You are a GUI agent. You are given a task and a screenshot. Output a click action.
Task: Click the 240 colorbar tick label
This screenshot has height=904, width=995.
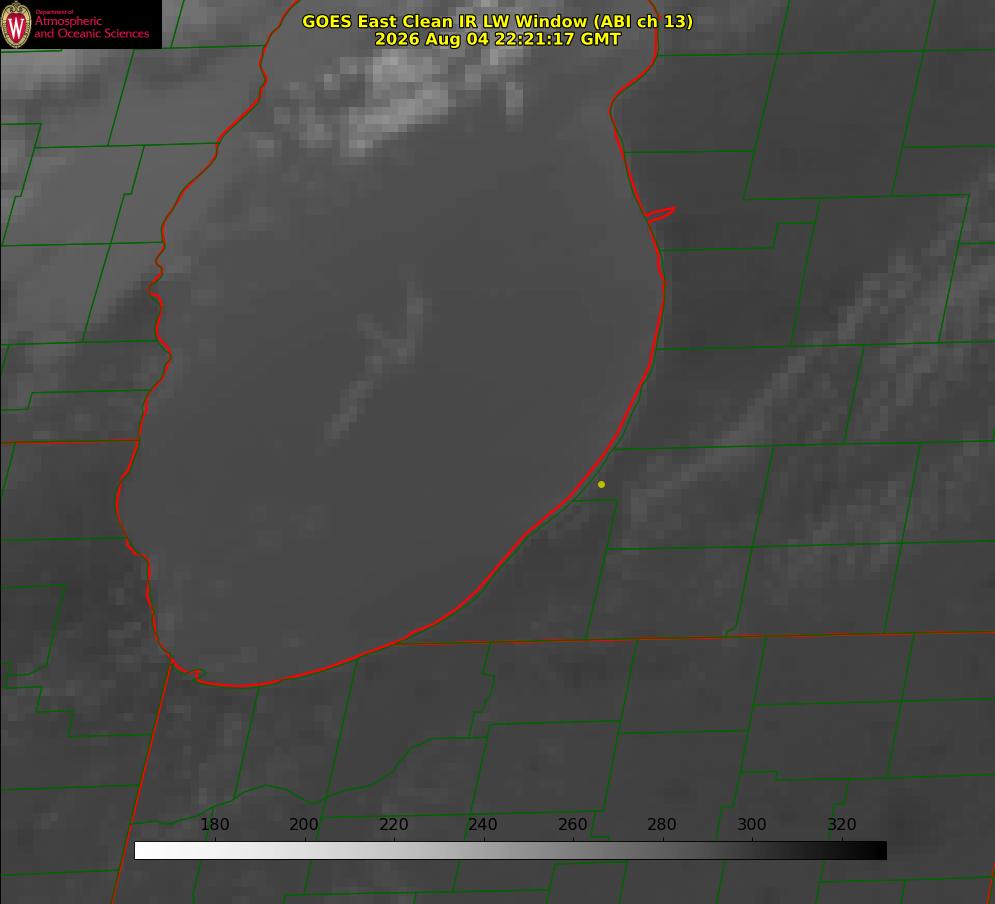tap(483, 824)
